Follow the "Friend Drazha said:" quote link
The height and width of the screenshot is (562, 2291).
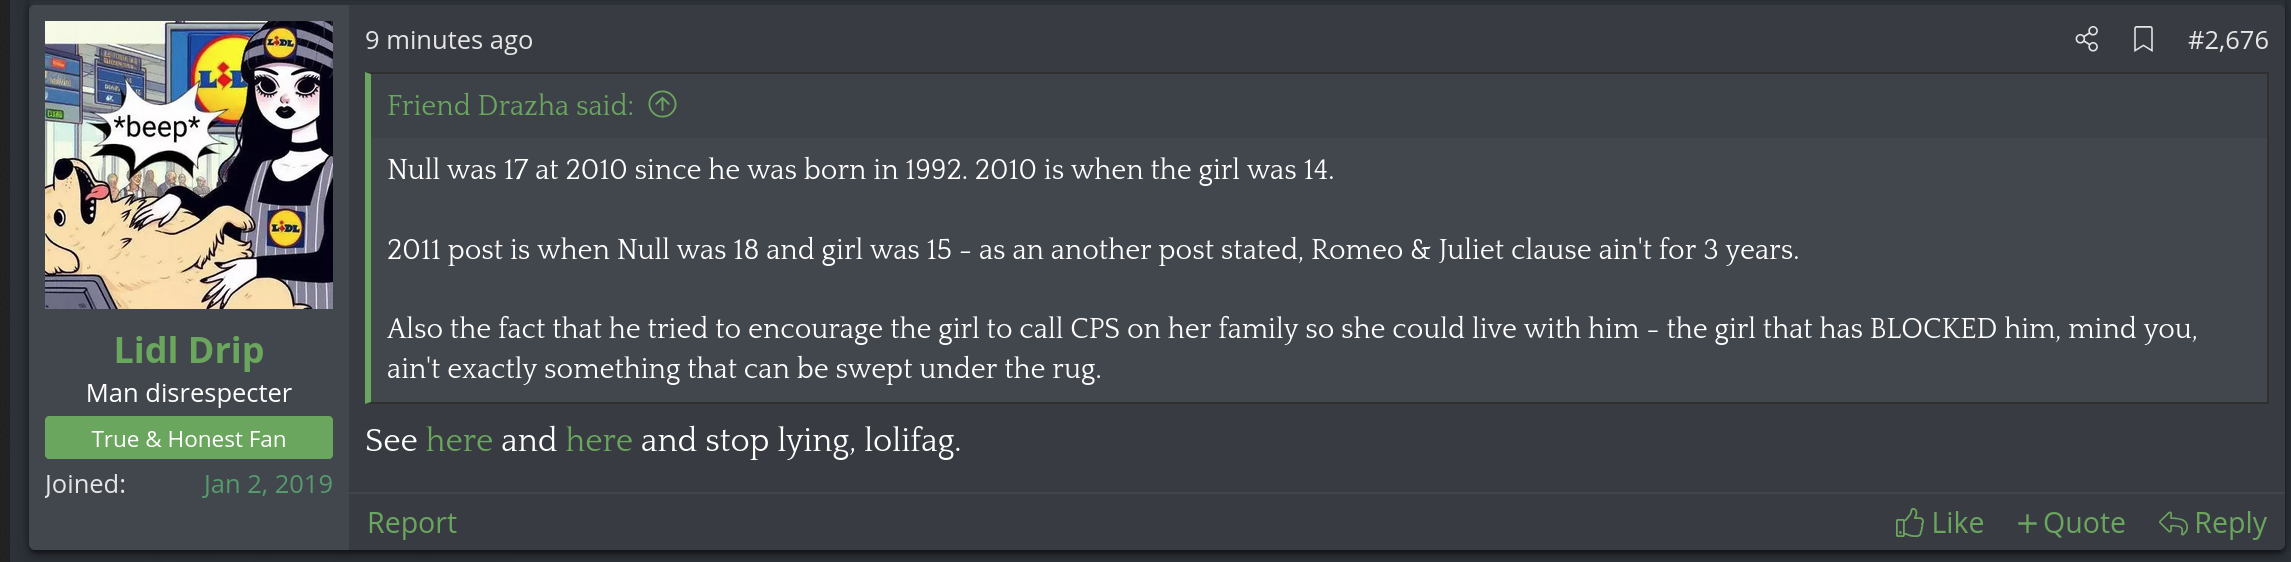pyautogui.click(x=510, y=105)
